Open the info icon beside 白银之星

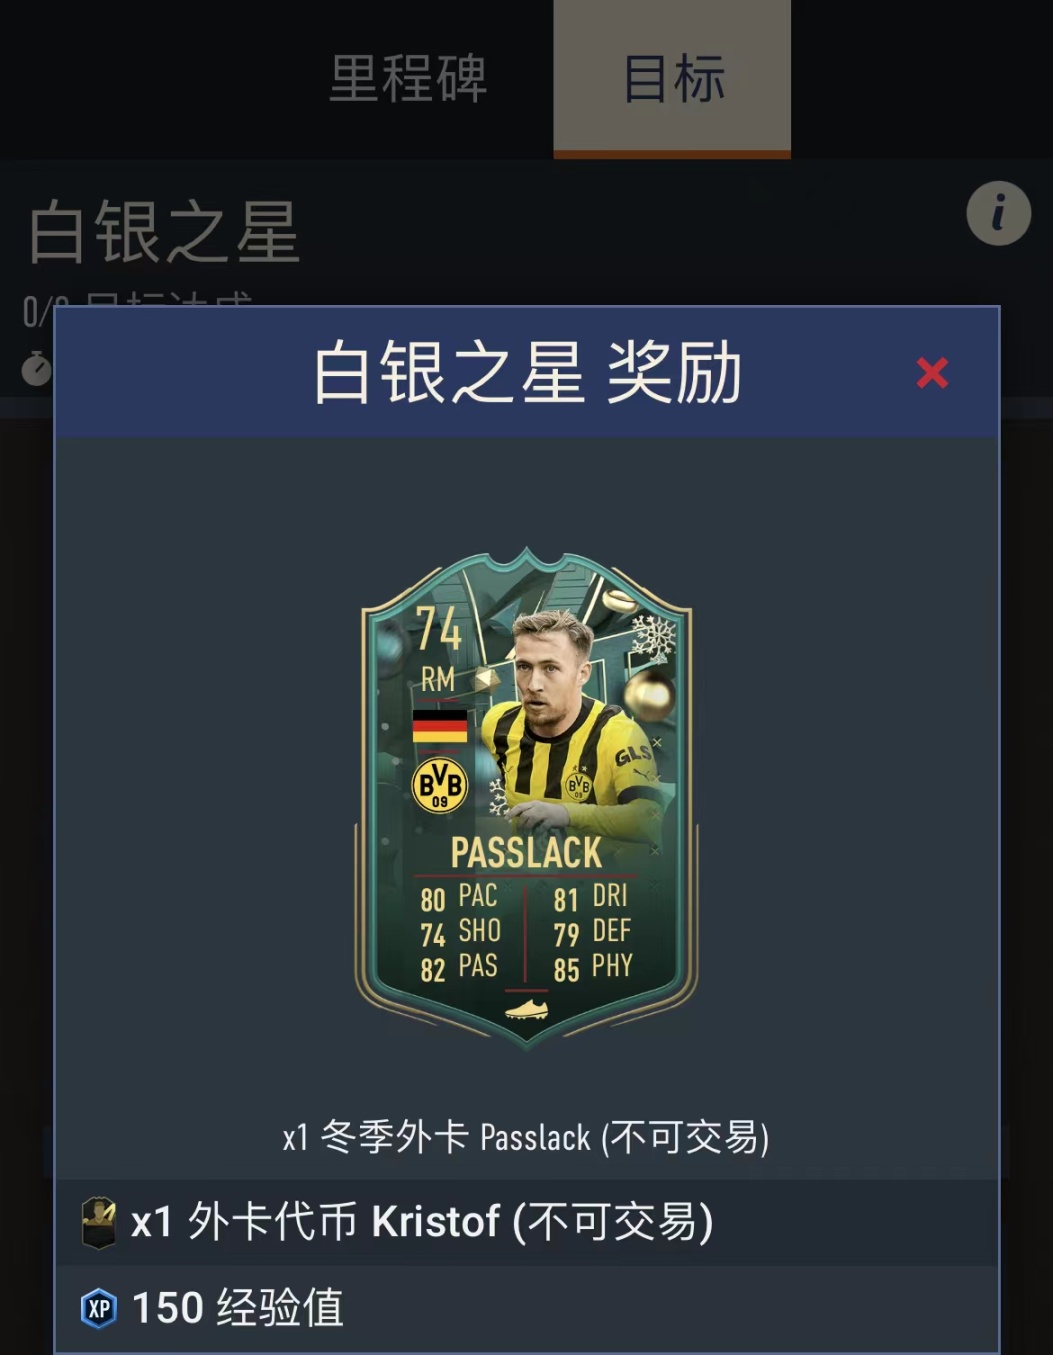[998, 213]
